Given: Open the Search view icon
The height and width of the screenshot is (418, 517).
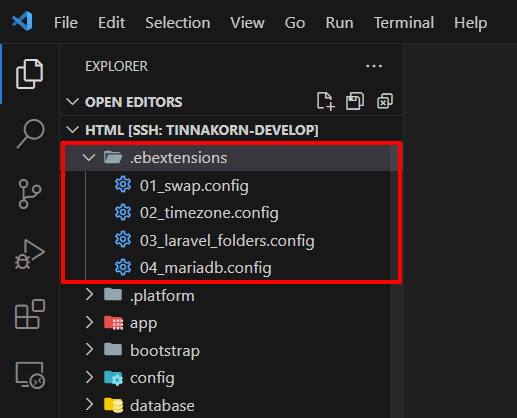Looking at the screenshot, I should point(30,133).
